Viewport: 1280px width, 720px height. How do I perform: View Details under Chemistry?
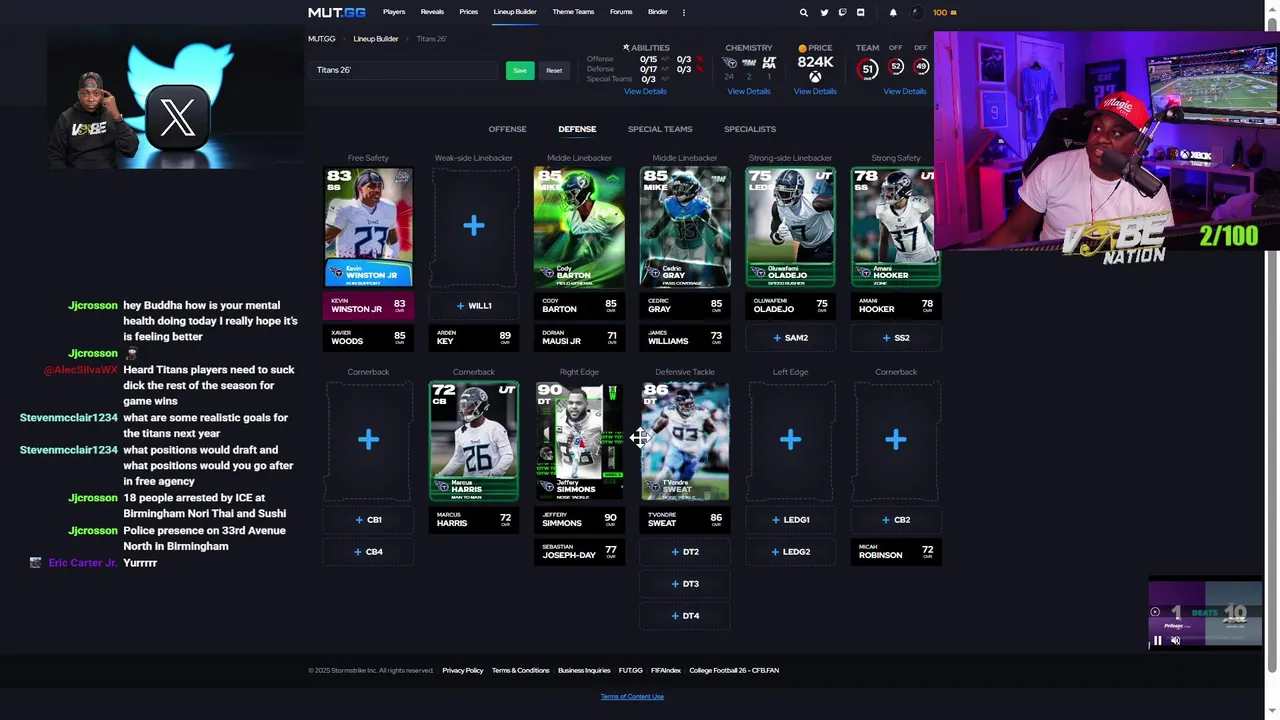pos(749,91)
